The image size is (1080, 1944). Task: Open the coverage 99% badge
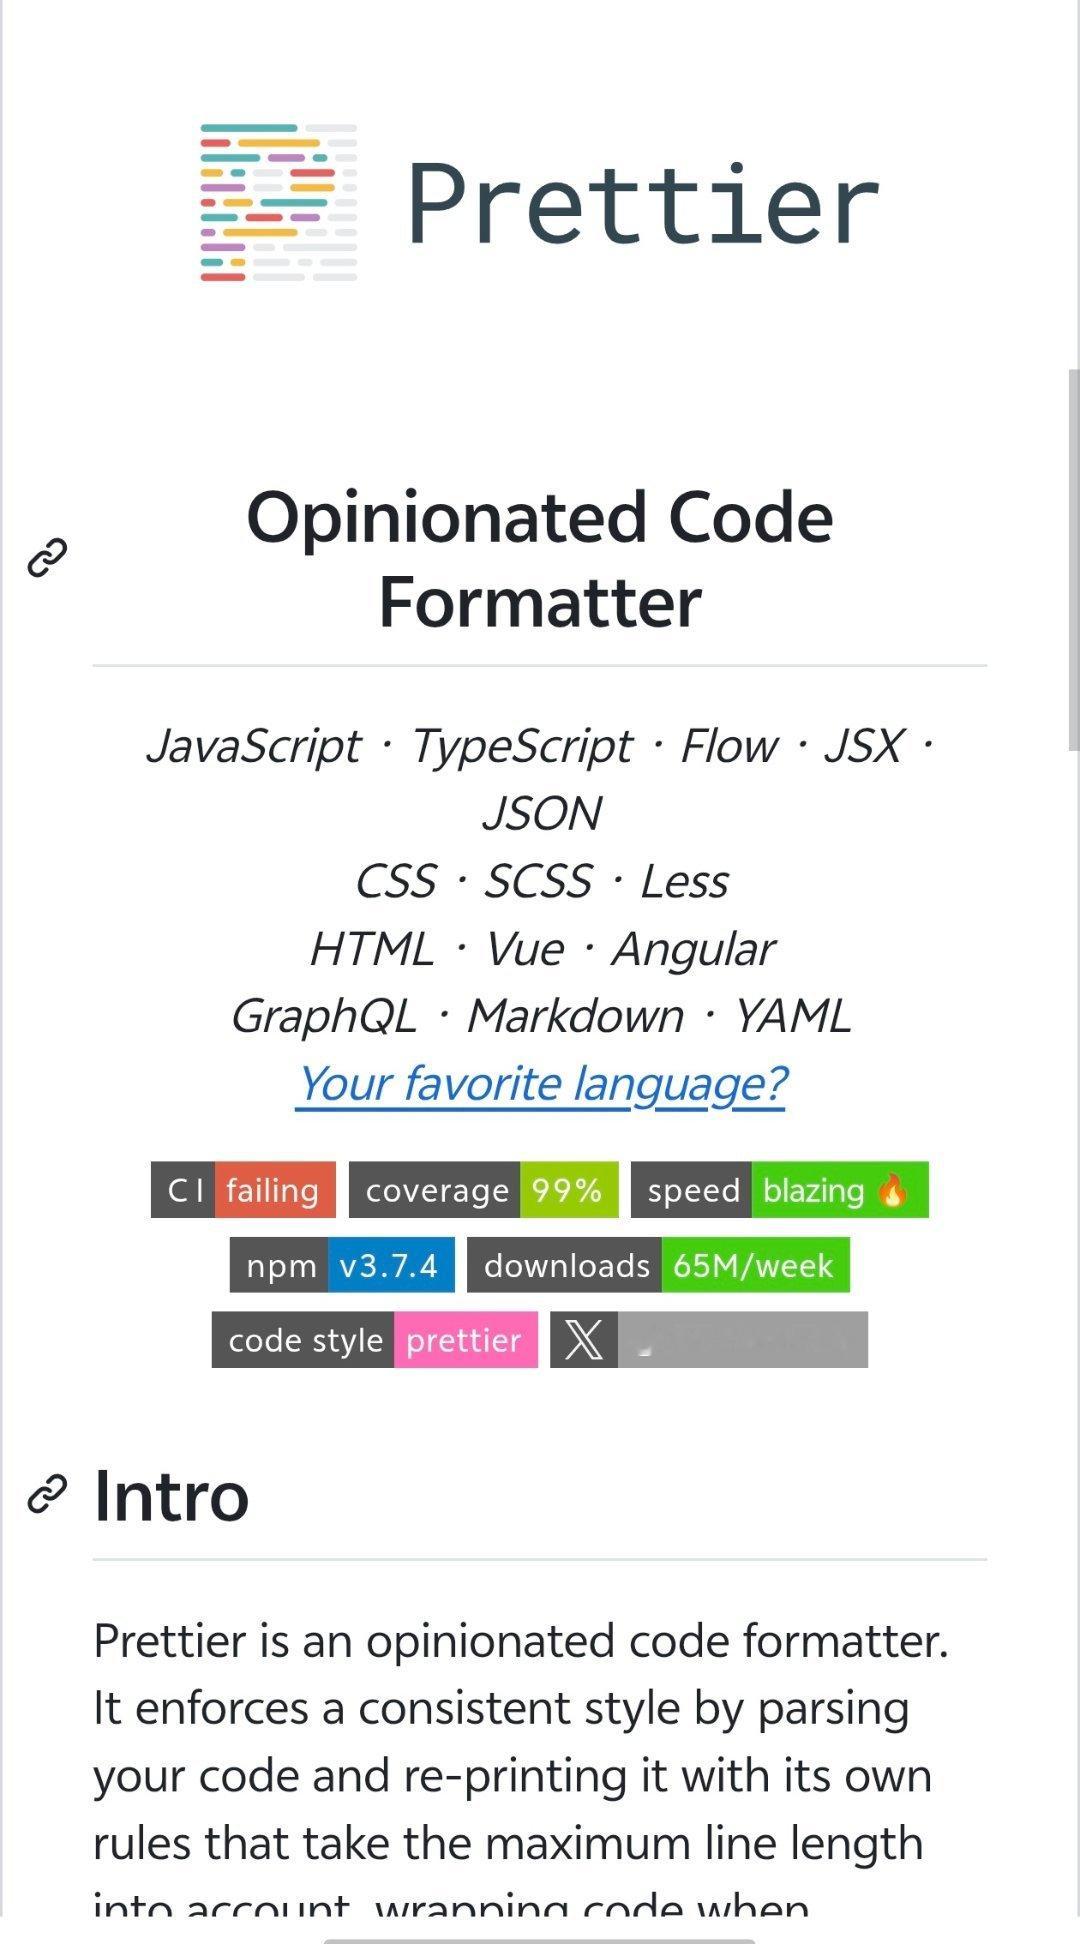click(483, 1190)
